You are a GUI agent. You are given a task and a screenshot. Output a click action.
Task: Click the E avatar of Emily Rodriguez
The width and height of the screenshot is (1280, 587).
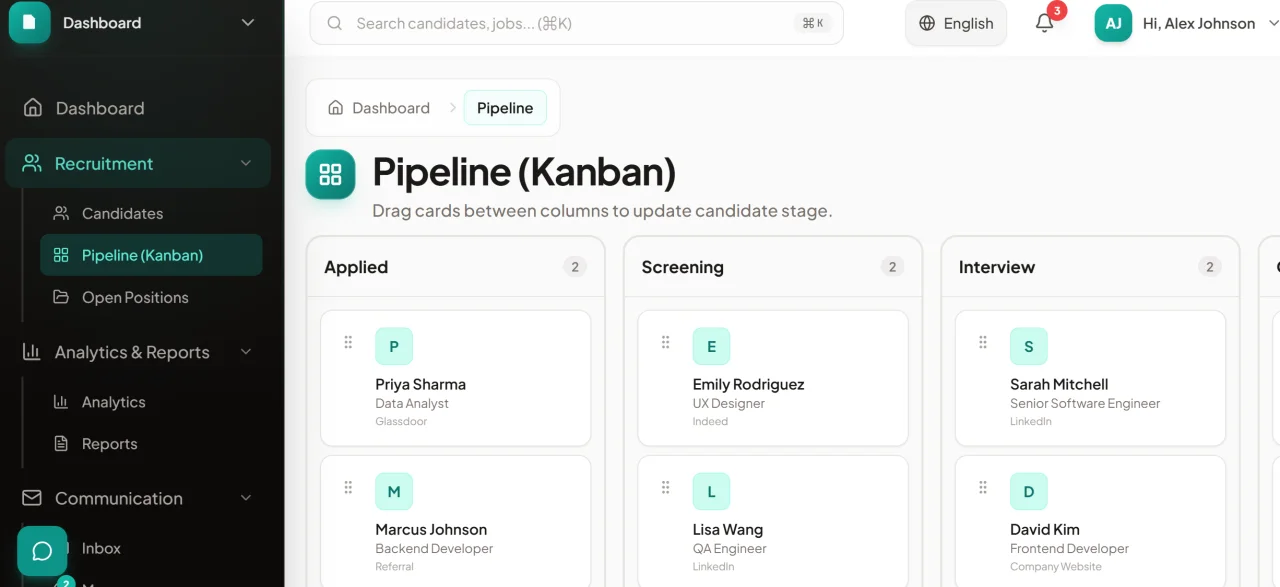coord(711,346)
